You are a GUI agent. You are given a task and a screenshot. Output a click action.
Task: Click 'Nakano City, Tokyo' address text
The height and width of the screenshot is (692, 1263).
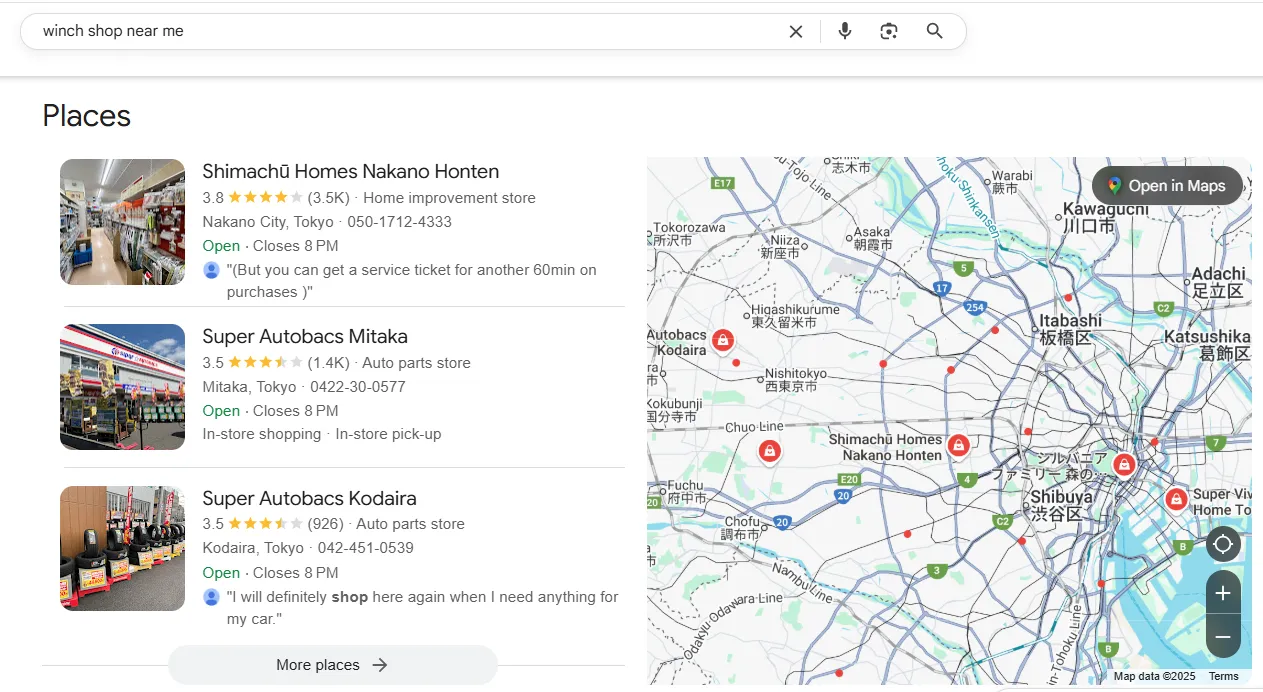click(268, 222)
